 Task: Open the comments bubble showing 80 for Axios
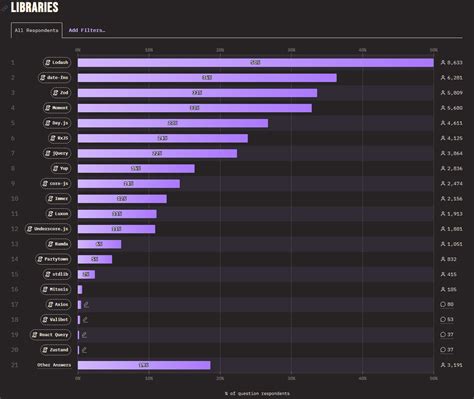(x=447, y=304)
